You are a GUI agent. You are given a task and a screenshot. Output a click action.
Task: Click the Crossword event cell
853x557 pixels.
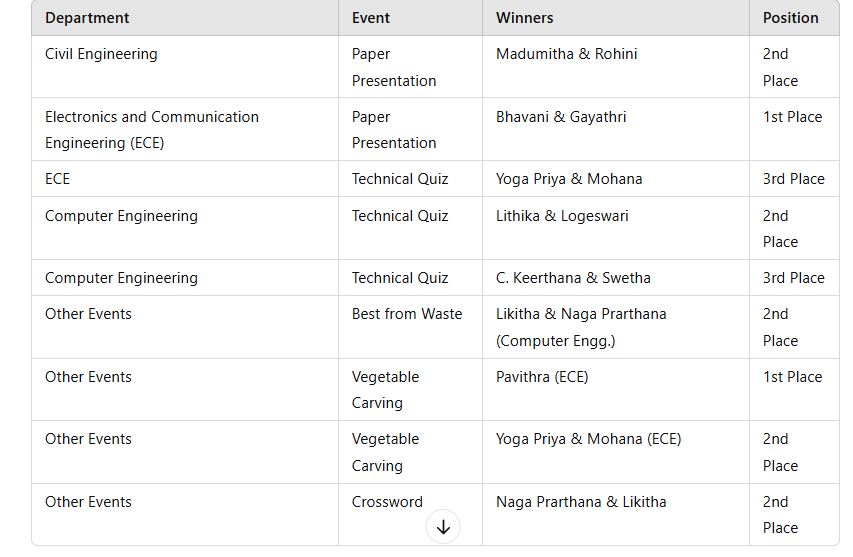(410, 515)
